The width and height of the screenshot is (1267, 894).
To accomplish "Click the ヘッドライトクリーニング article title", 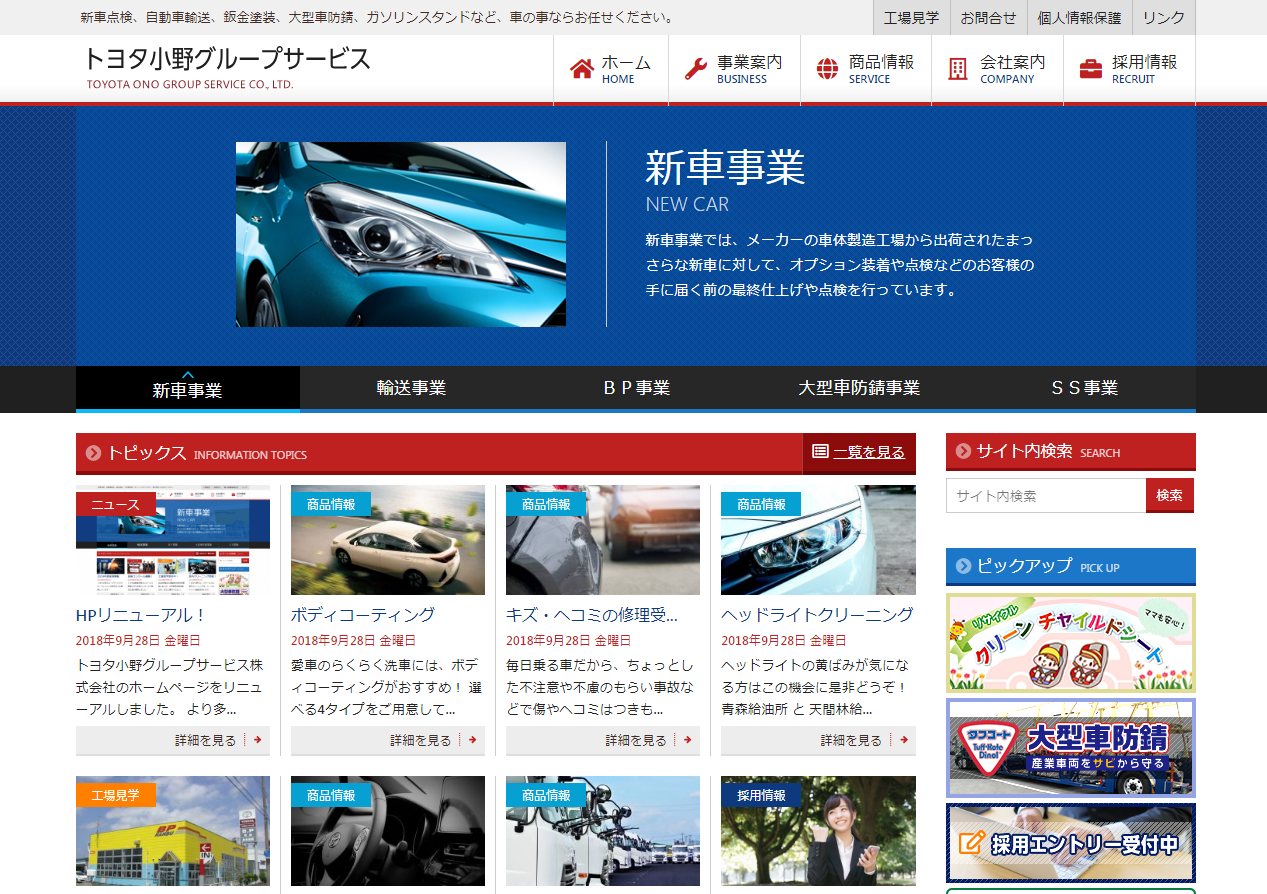I will [x=817, y=615].
